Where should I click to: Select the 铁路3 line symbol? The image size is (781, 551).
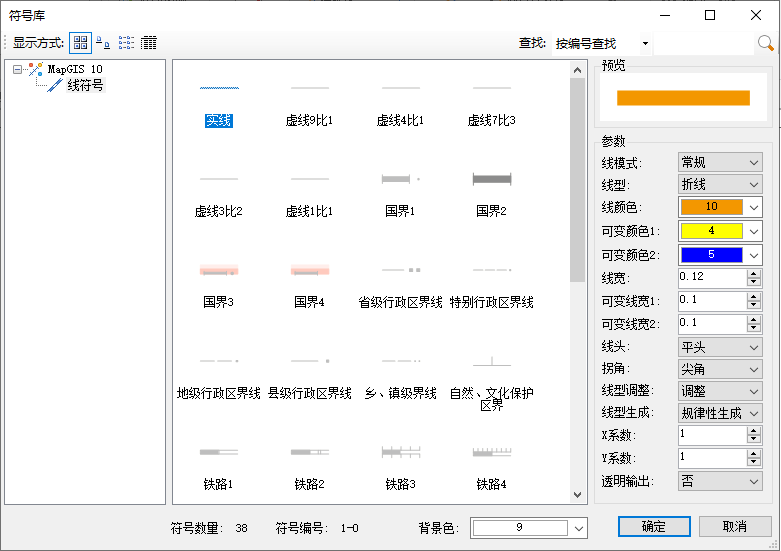[400, 466]
